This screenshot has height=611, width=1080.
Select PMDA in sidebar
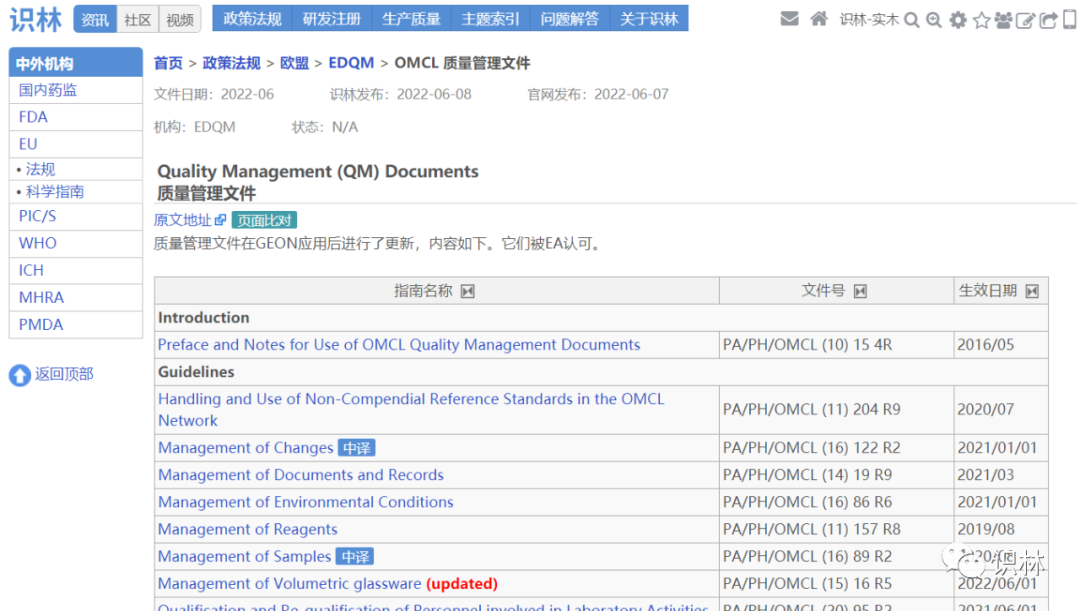click(x=76, y=324)
